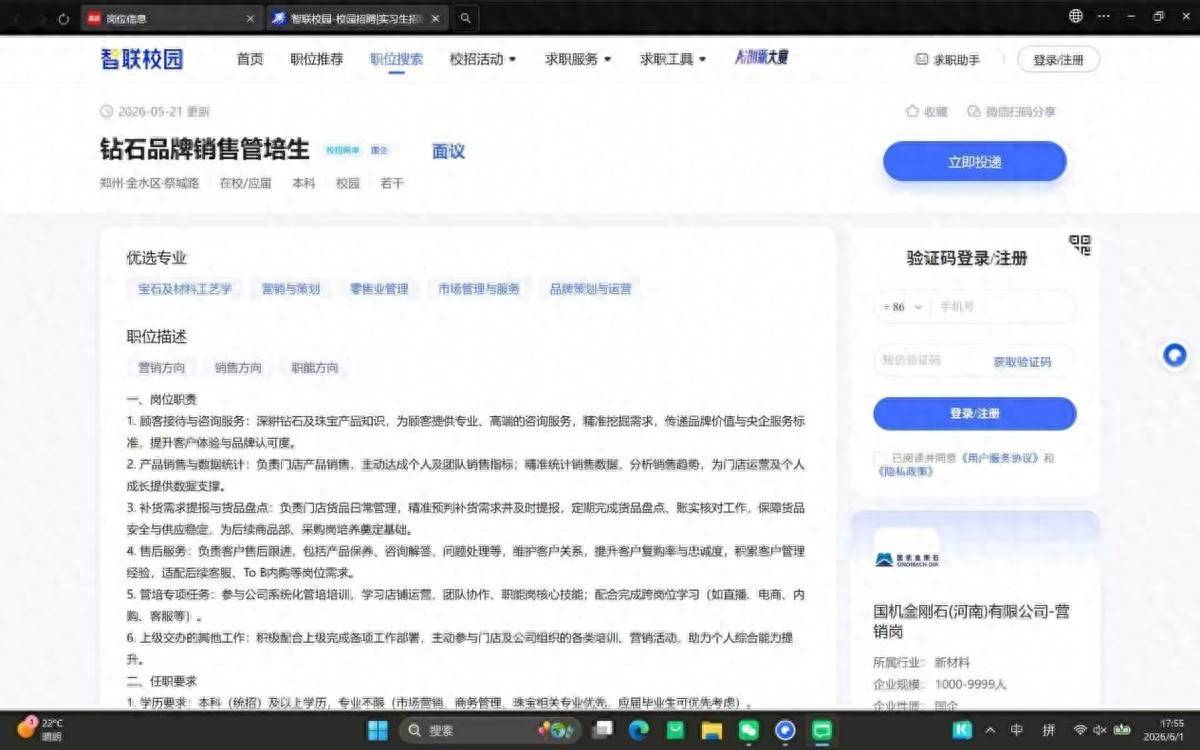Viewport: 1200px width, 750px height.
Task: Open Task View on the taskbar
Action: point(602,730)
